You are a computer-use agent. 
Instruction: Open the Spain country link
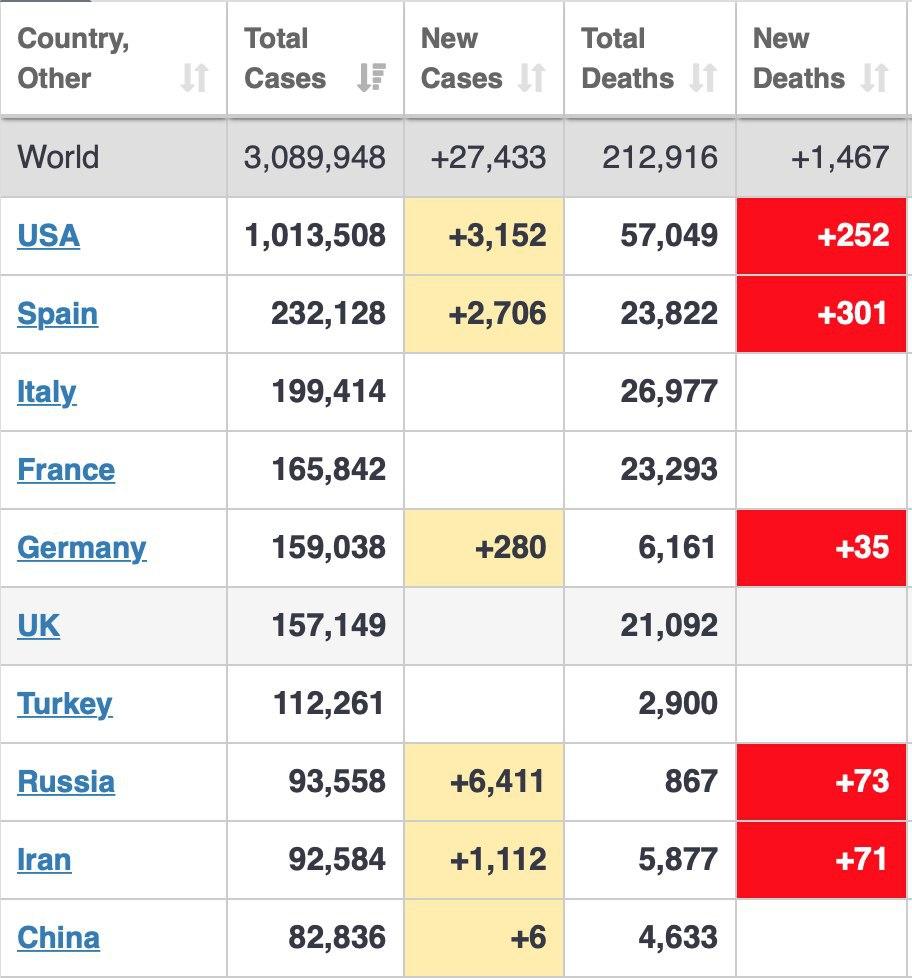[57, 314]
